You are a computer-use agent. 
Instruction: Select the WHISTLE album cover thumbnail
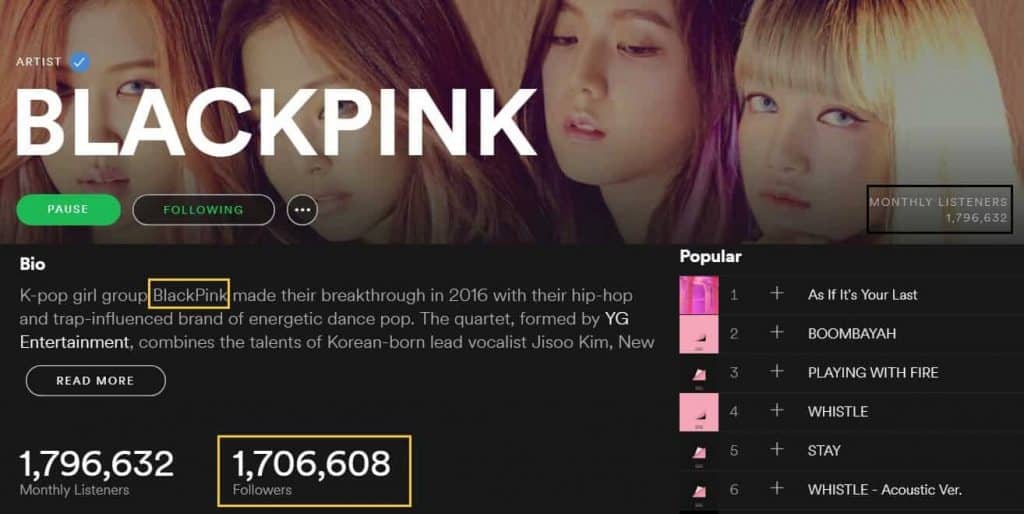tap(699, 412)
